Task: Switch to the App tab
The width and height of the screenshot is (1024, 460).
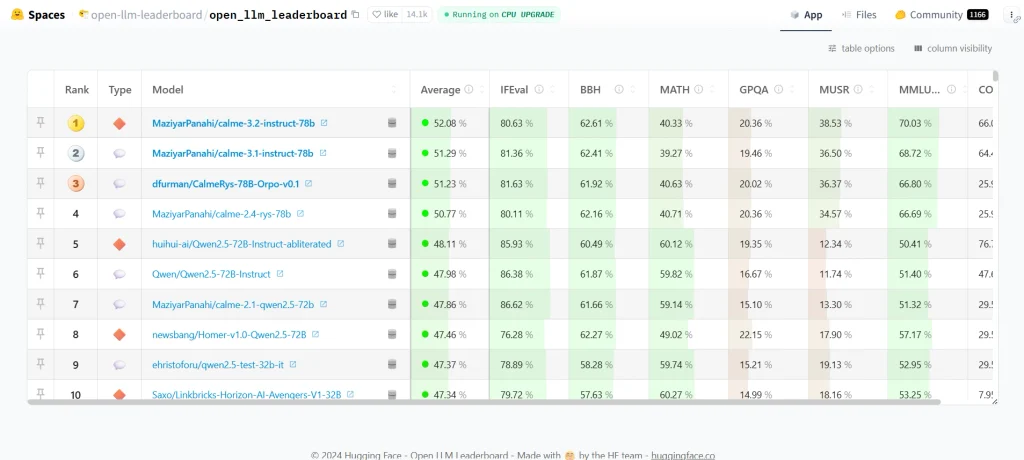Action: pyautogui.click(x=806, y=15)
